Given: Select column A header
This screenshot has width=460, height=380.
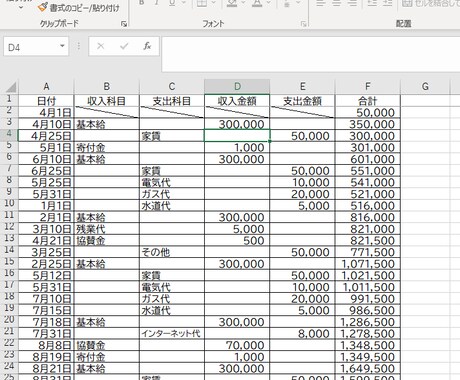Looking at the screenshot, I should 46,87.
